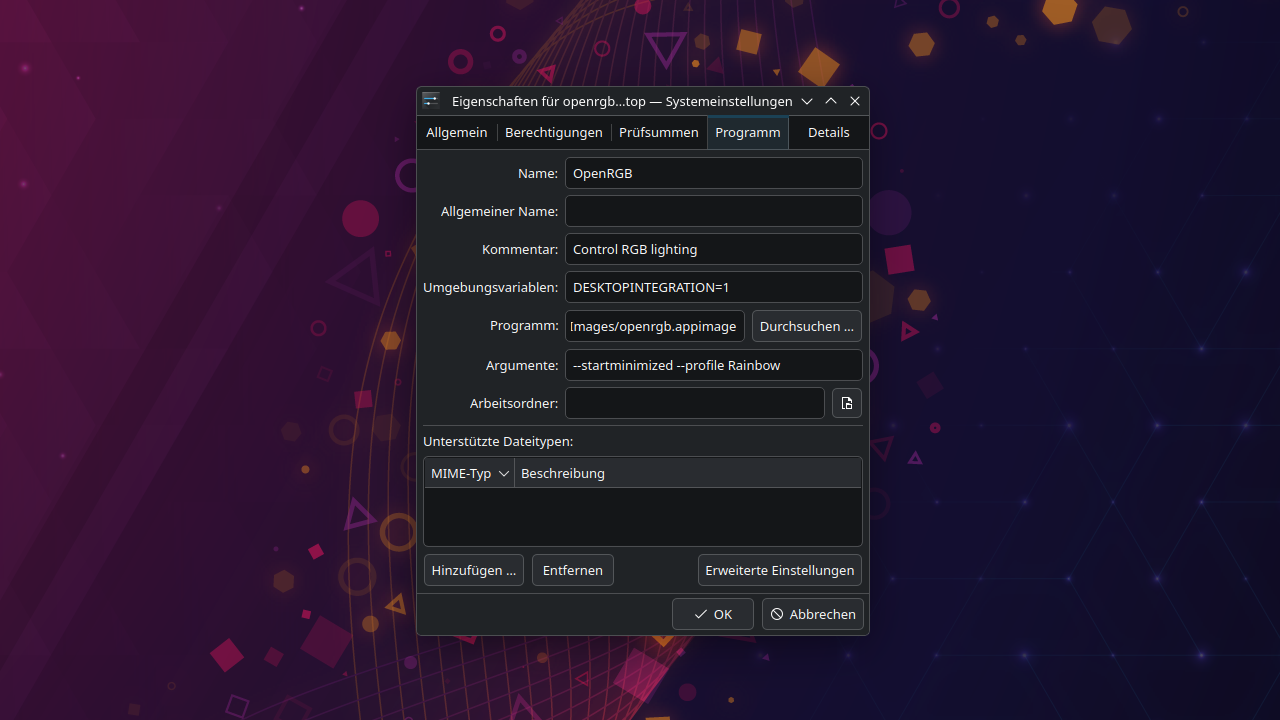Screen dimensions: 1280x720
Task: Switch to the Allgemein tab
Action: point(457,133)
